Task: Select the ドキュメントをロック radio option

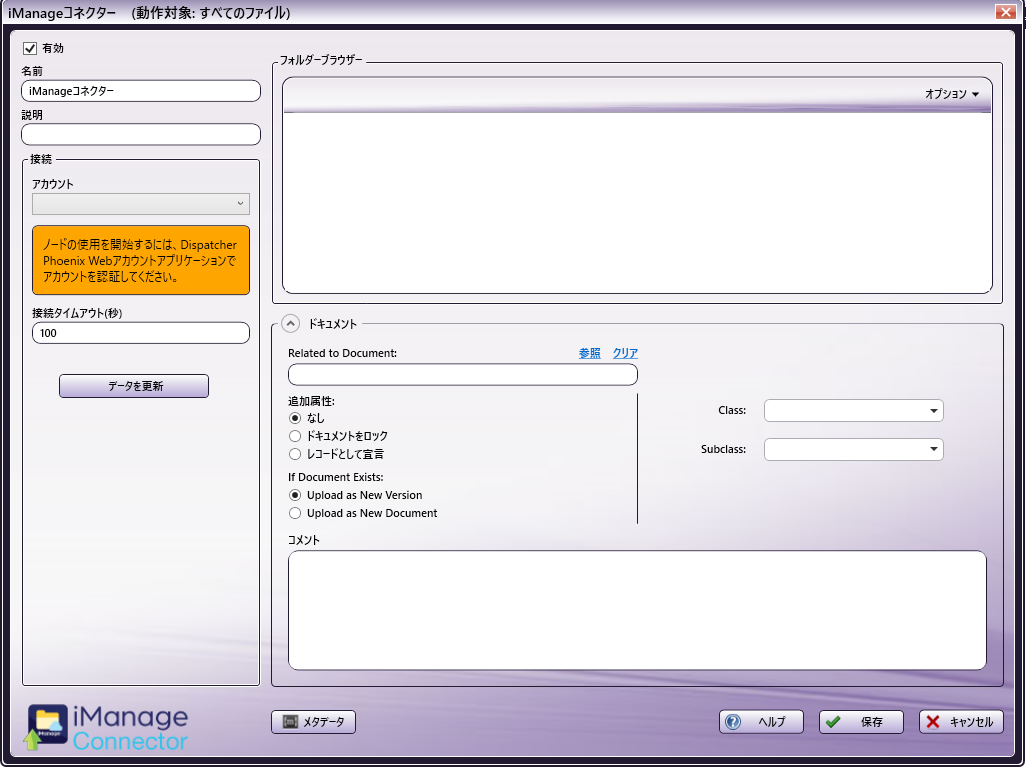Action: (295, 436)
